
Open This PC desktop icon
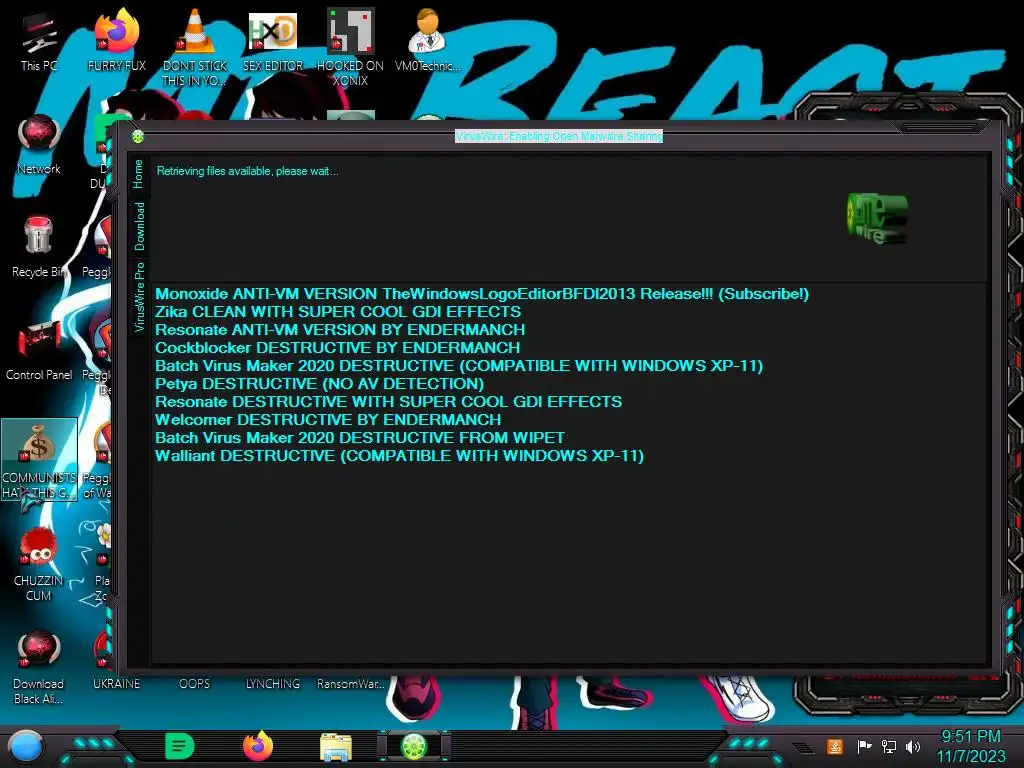(39, 41)
